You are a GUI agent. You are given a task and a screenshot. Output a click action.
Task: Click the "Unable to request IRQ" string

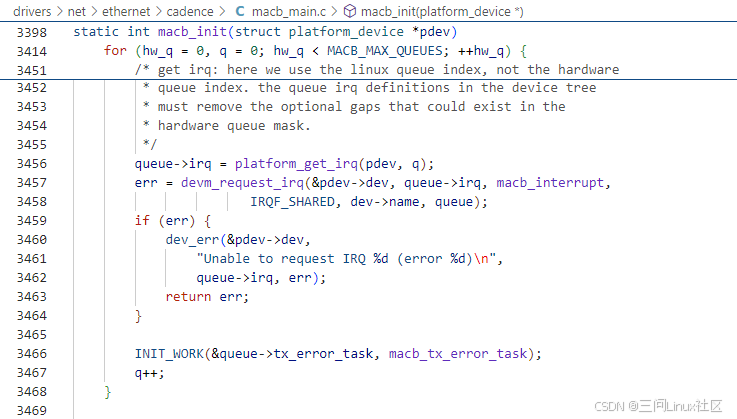click(346, 259)
